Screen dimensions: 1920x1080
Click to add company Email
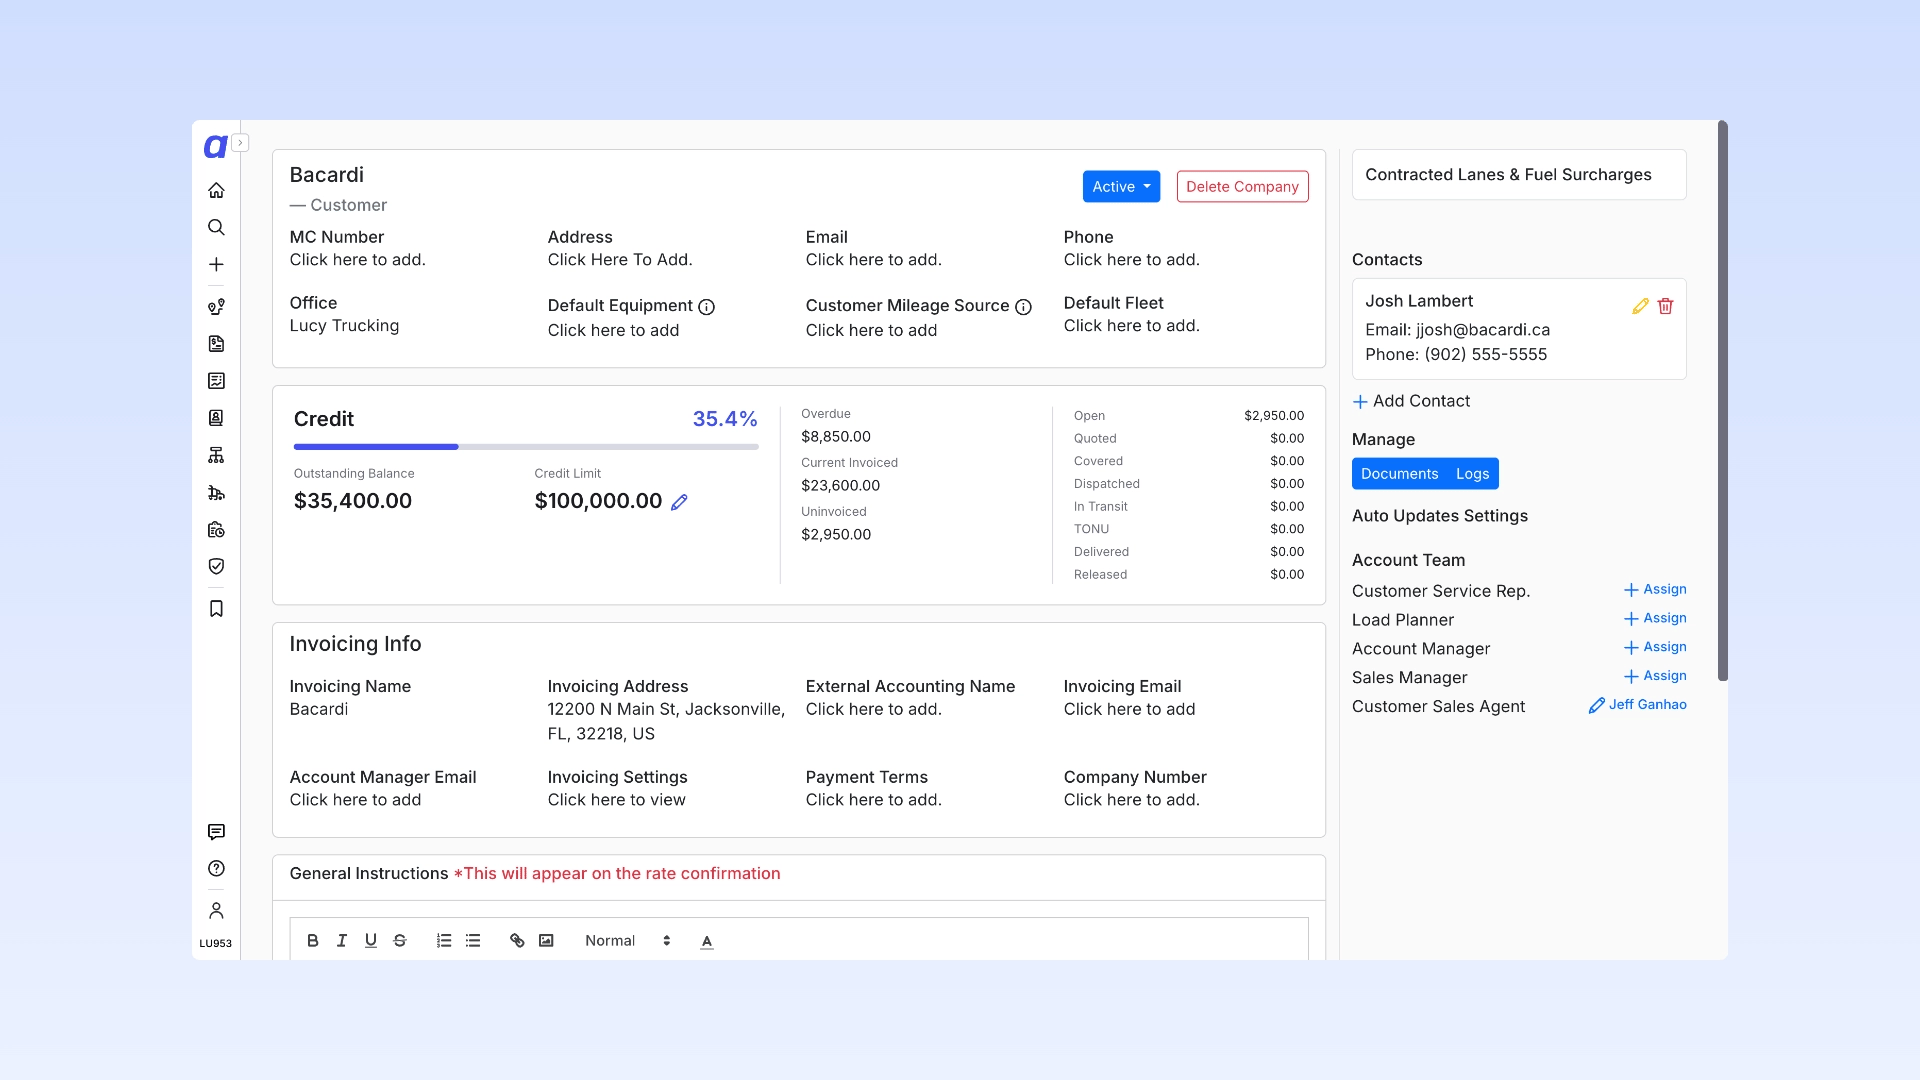(x=873, y=260)
